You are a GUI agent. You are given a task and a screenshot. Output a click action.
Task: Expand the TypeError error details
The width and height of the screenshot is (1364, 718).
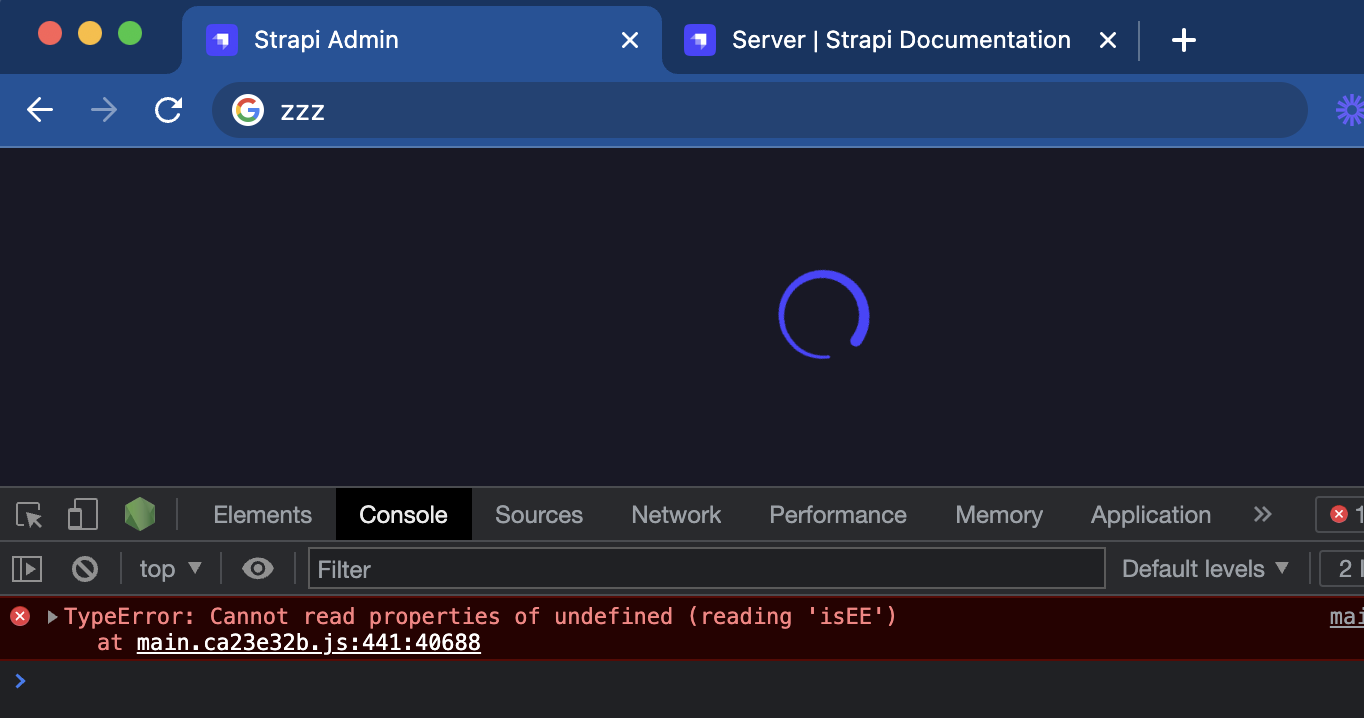coord(51,617)
